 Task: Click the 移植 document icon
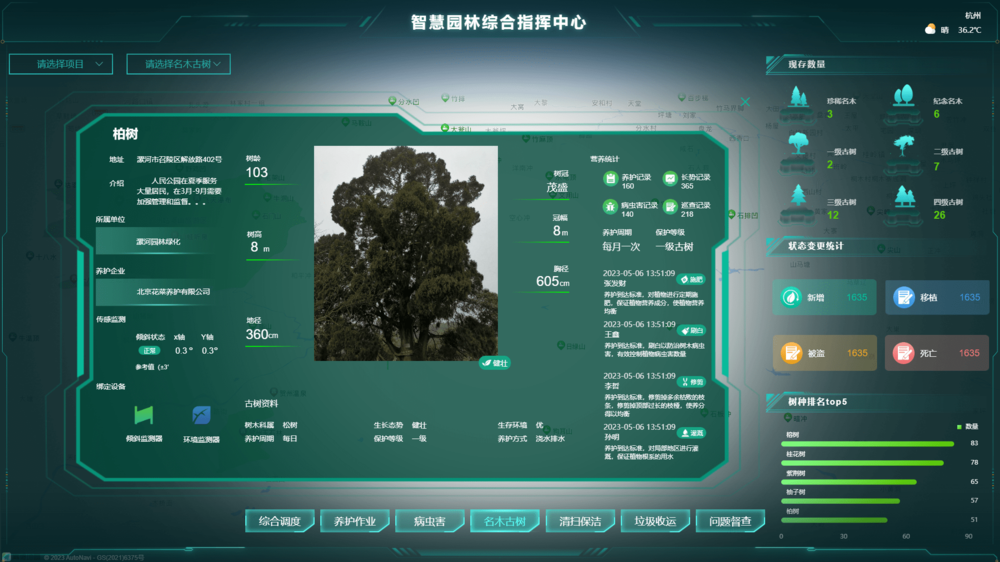904,297
